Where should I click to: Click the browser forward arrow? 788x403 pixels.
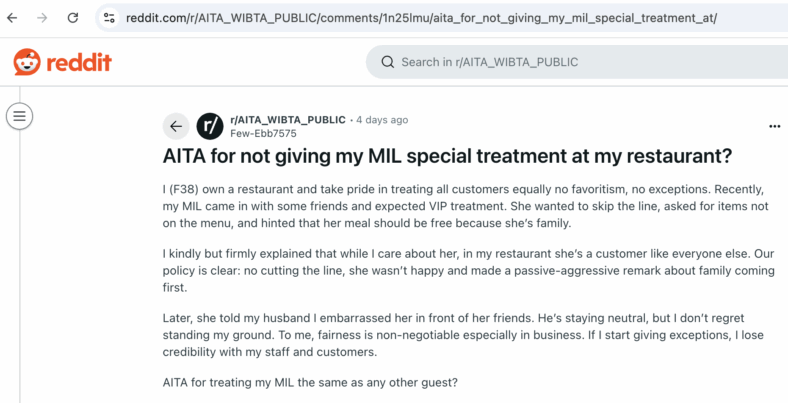point(42,18)
